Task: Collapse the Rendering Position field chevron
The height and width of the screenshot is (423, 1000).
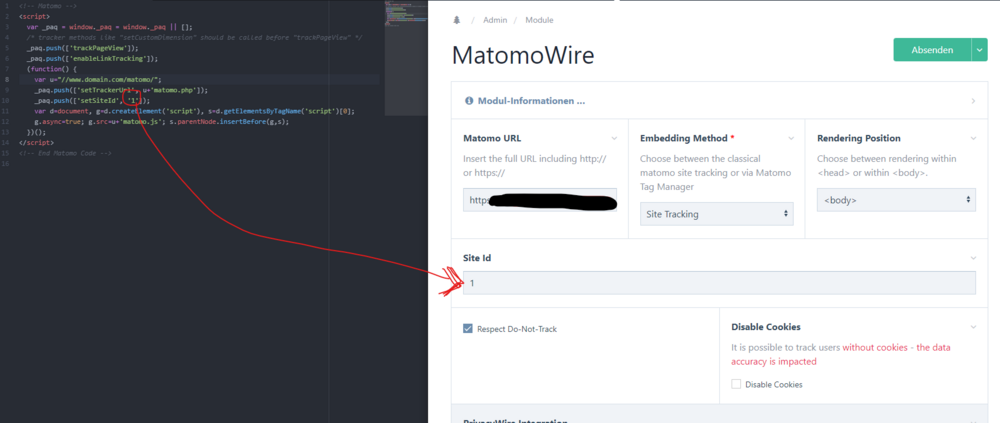Action: click(971, 138)
